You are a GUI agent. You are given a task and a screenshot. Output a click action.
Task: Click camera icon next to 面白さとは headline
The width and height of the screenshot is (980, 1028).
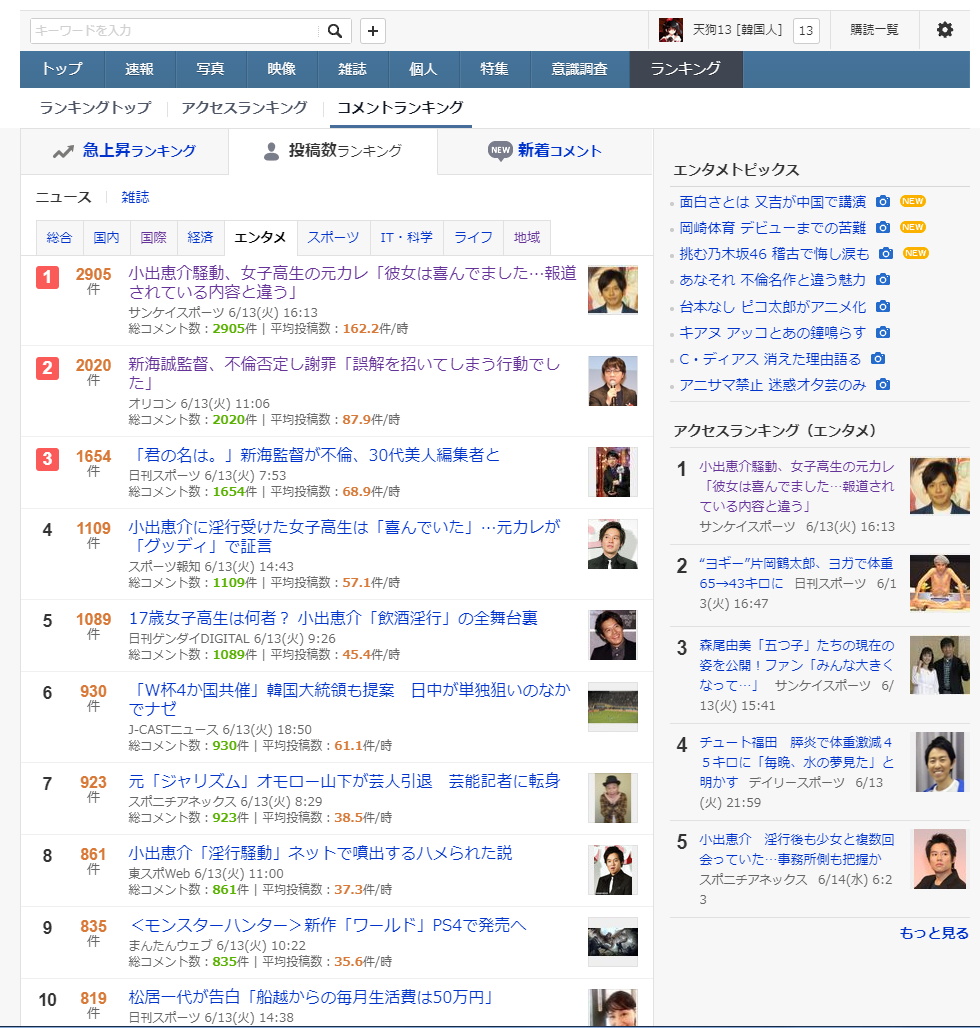pyautogui.click(x=883, y=201)
